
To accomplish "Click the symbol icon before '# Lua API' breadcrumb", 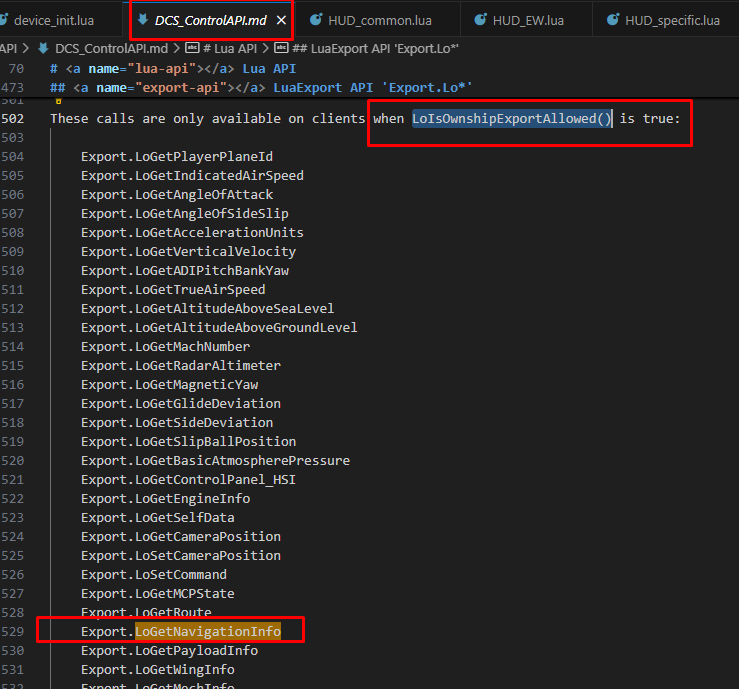I will tap(192, 48).
